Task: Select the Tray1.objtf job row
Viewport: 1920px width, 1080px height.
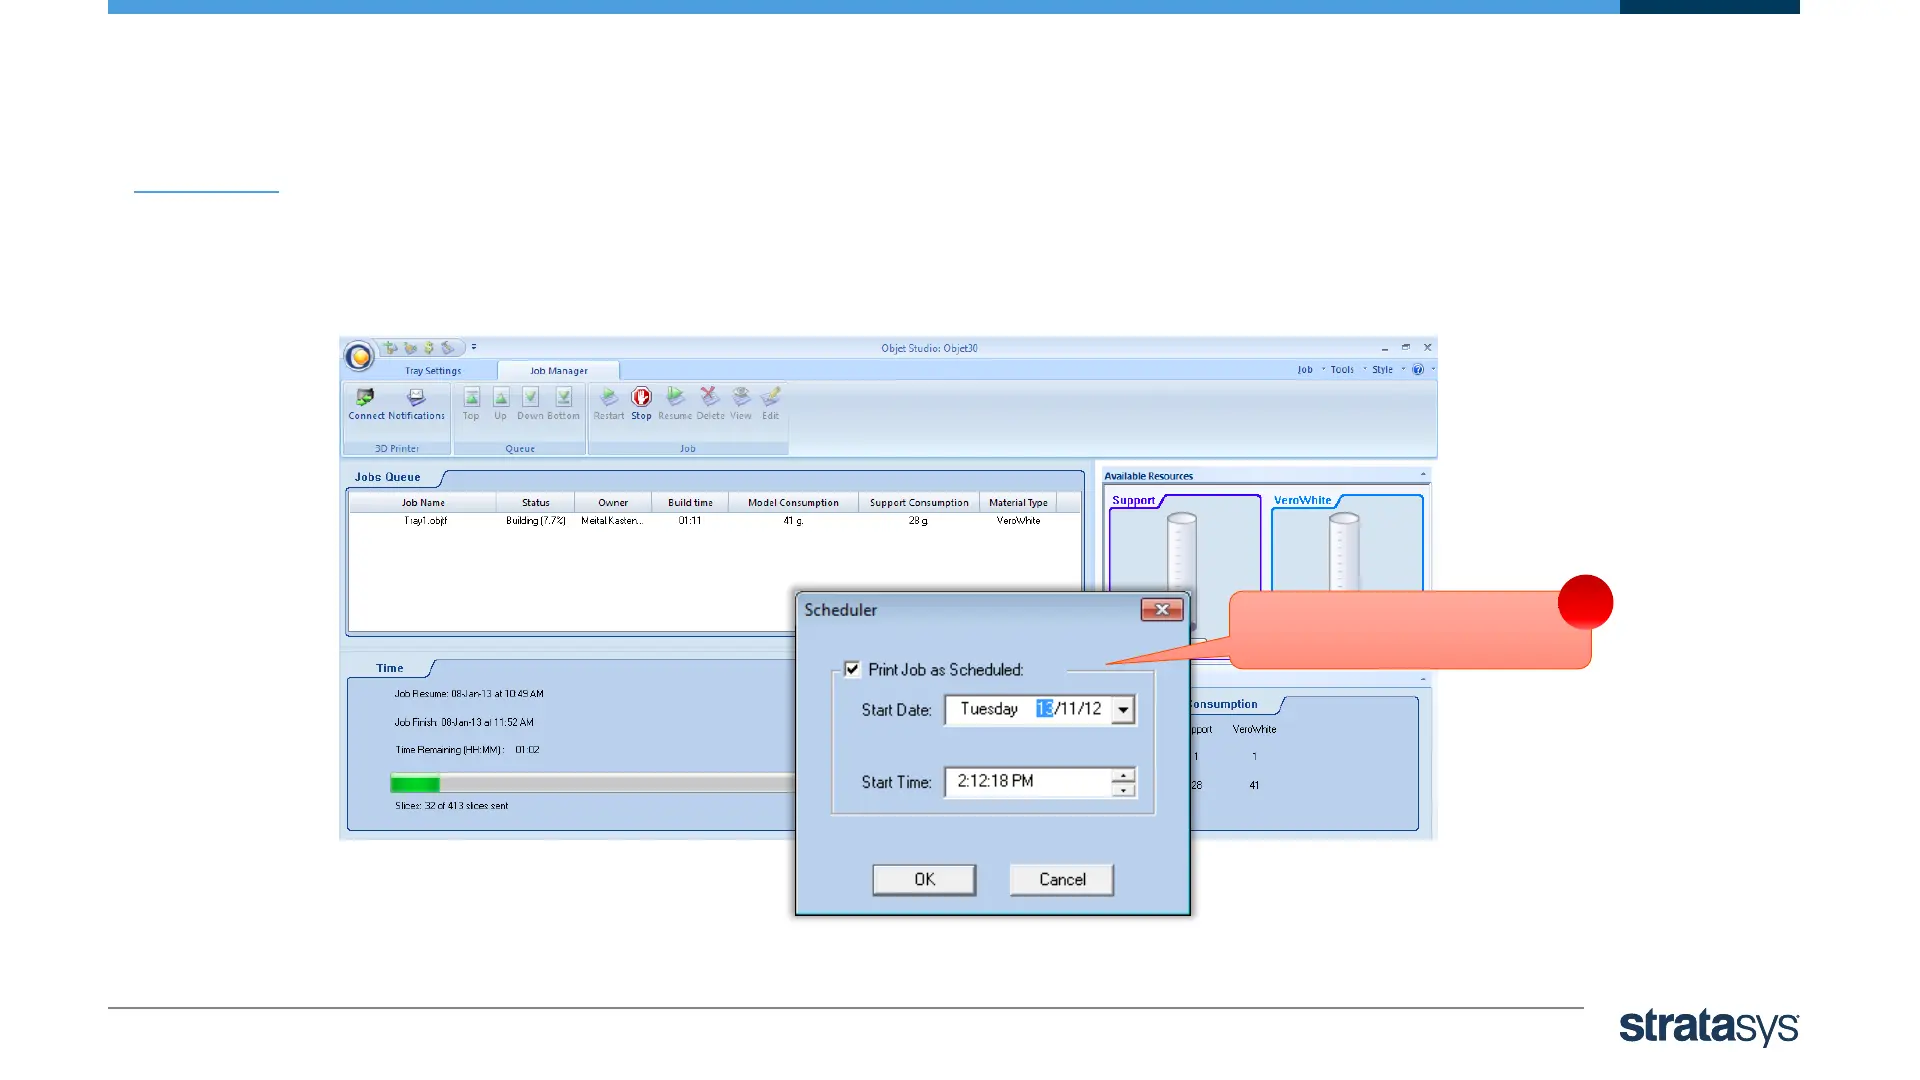Action: [x=426, y=521]
